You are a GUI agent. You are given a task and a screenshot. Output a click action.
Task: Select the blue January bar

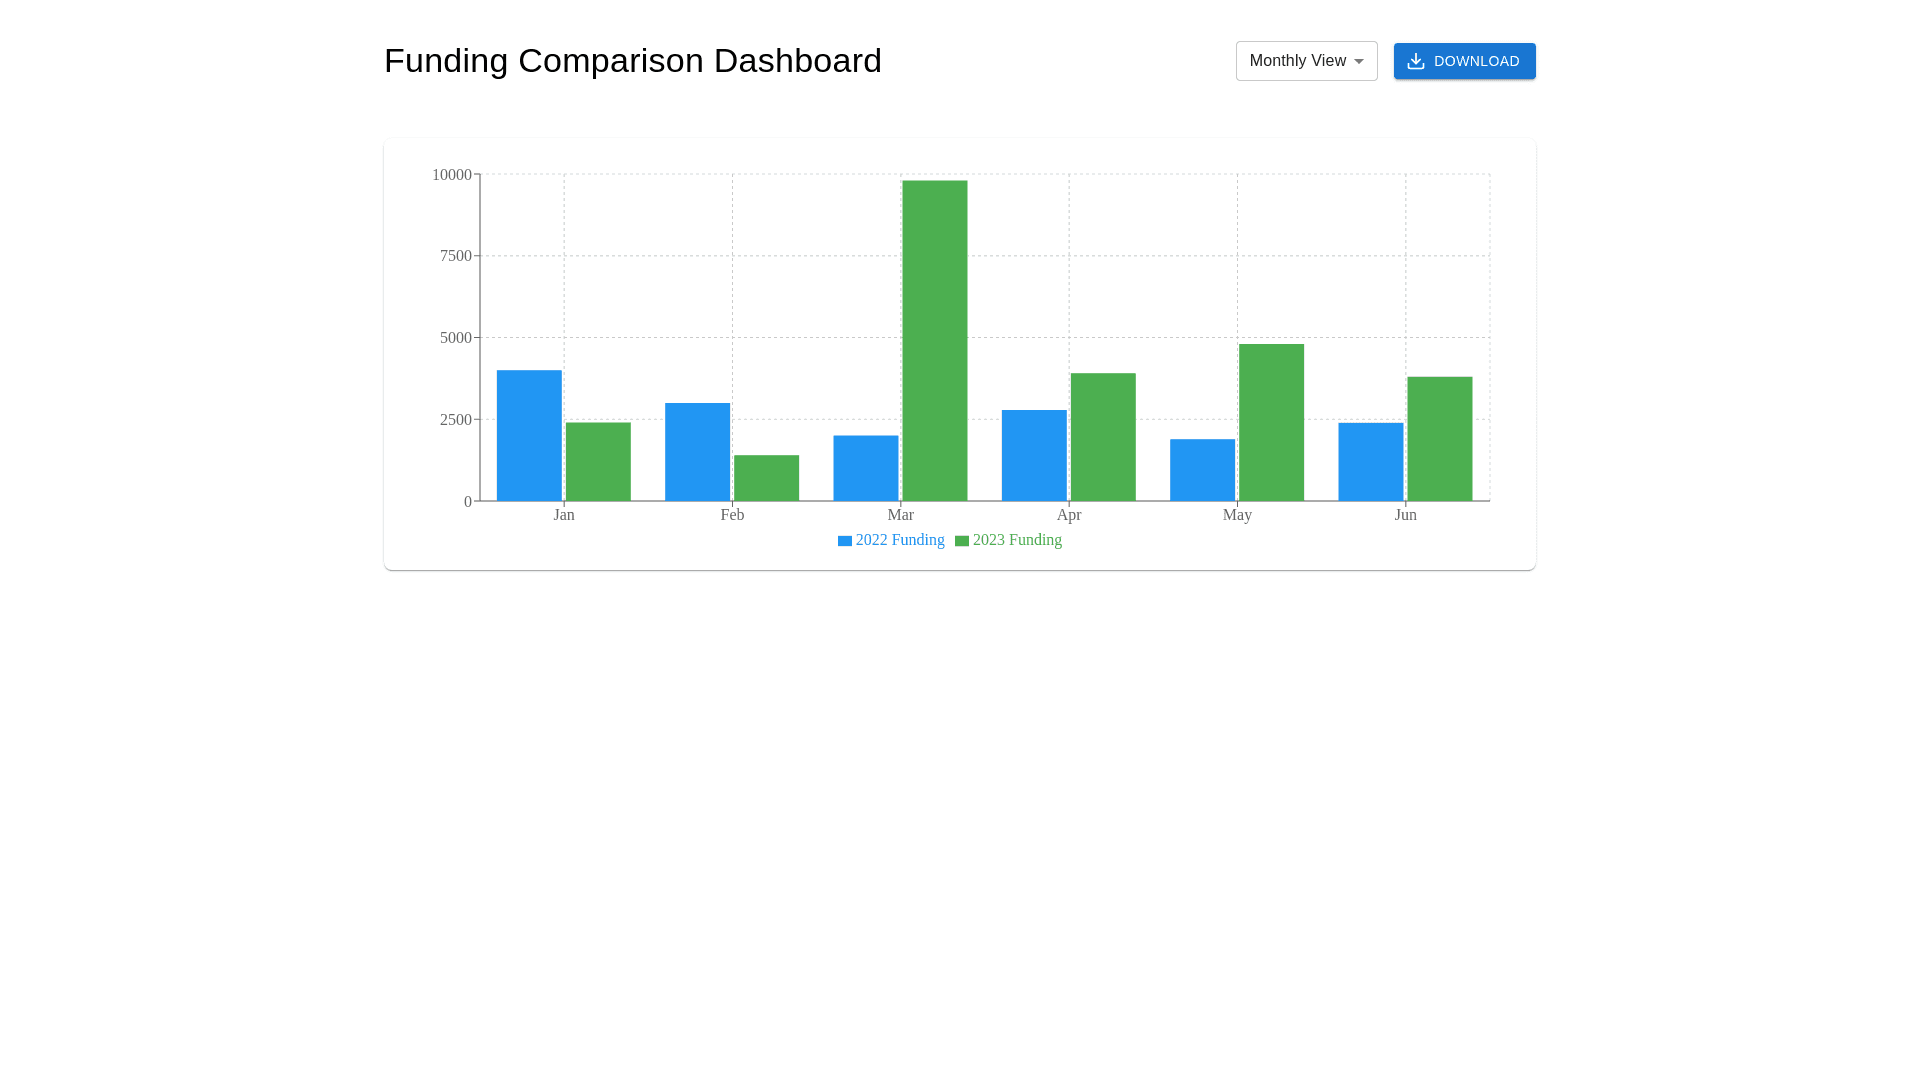tap(529, 436)
